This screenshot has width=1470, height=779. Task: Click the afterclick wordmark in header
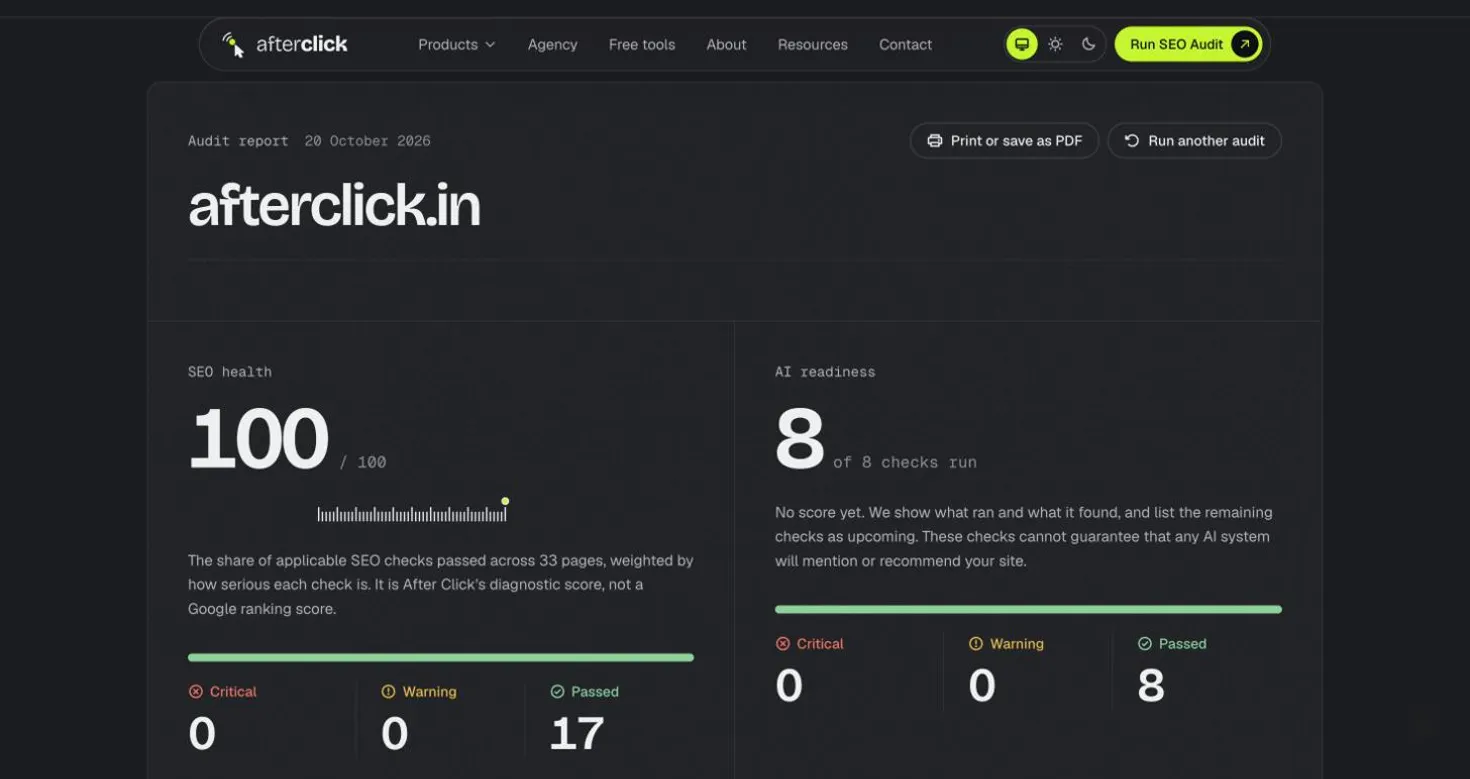[302, 44]
